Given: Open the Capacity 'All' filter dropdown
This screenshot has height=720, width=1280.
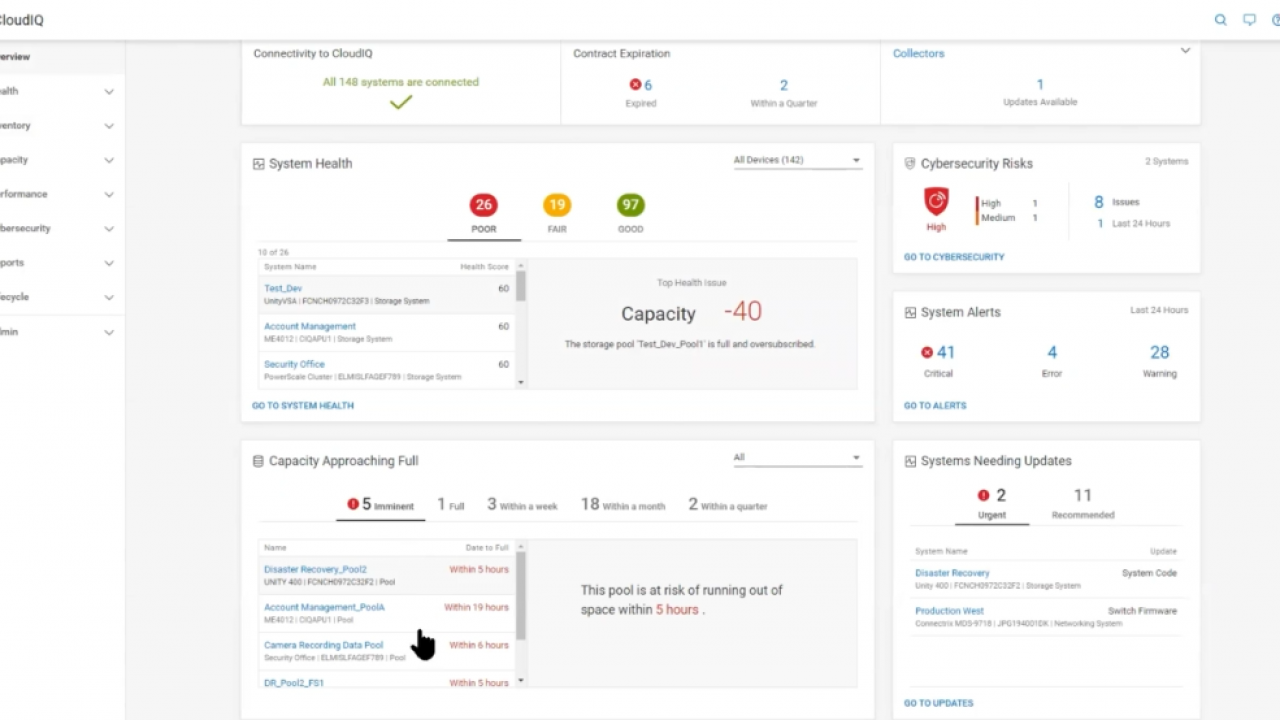Looking at the screenshot, I should [x=797, y=458].
